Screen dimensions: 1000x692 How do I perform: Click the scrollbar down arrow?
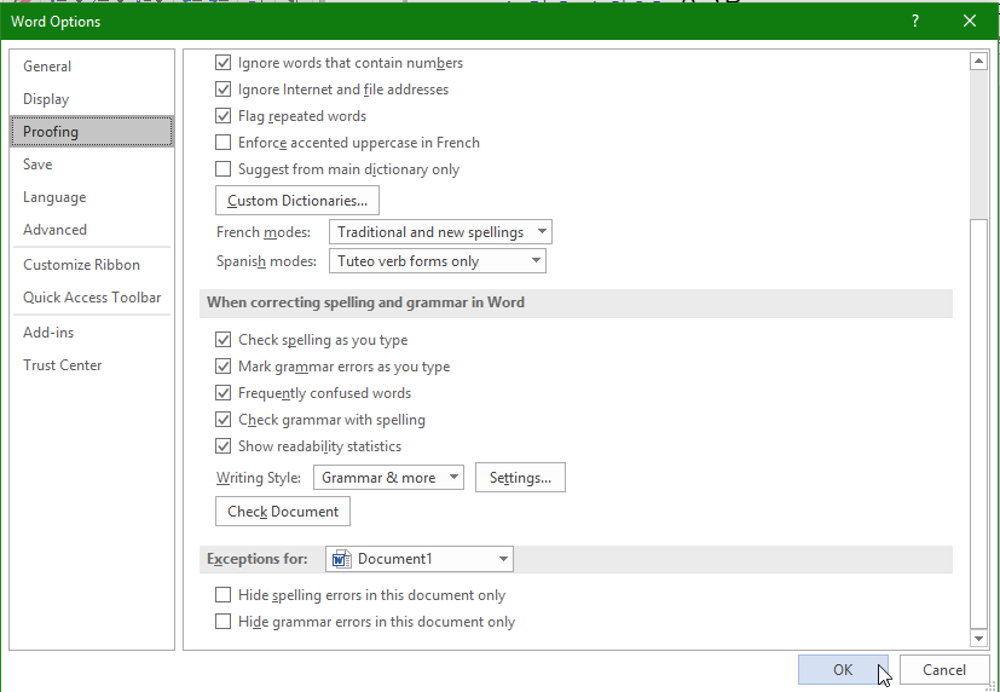point(979,638)
